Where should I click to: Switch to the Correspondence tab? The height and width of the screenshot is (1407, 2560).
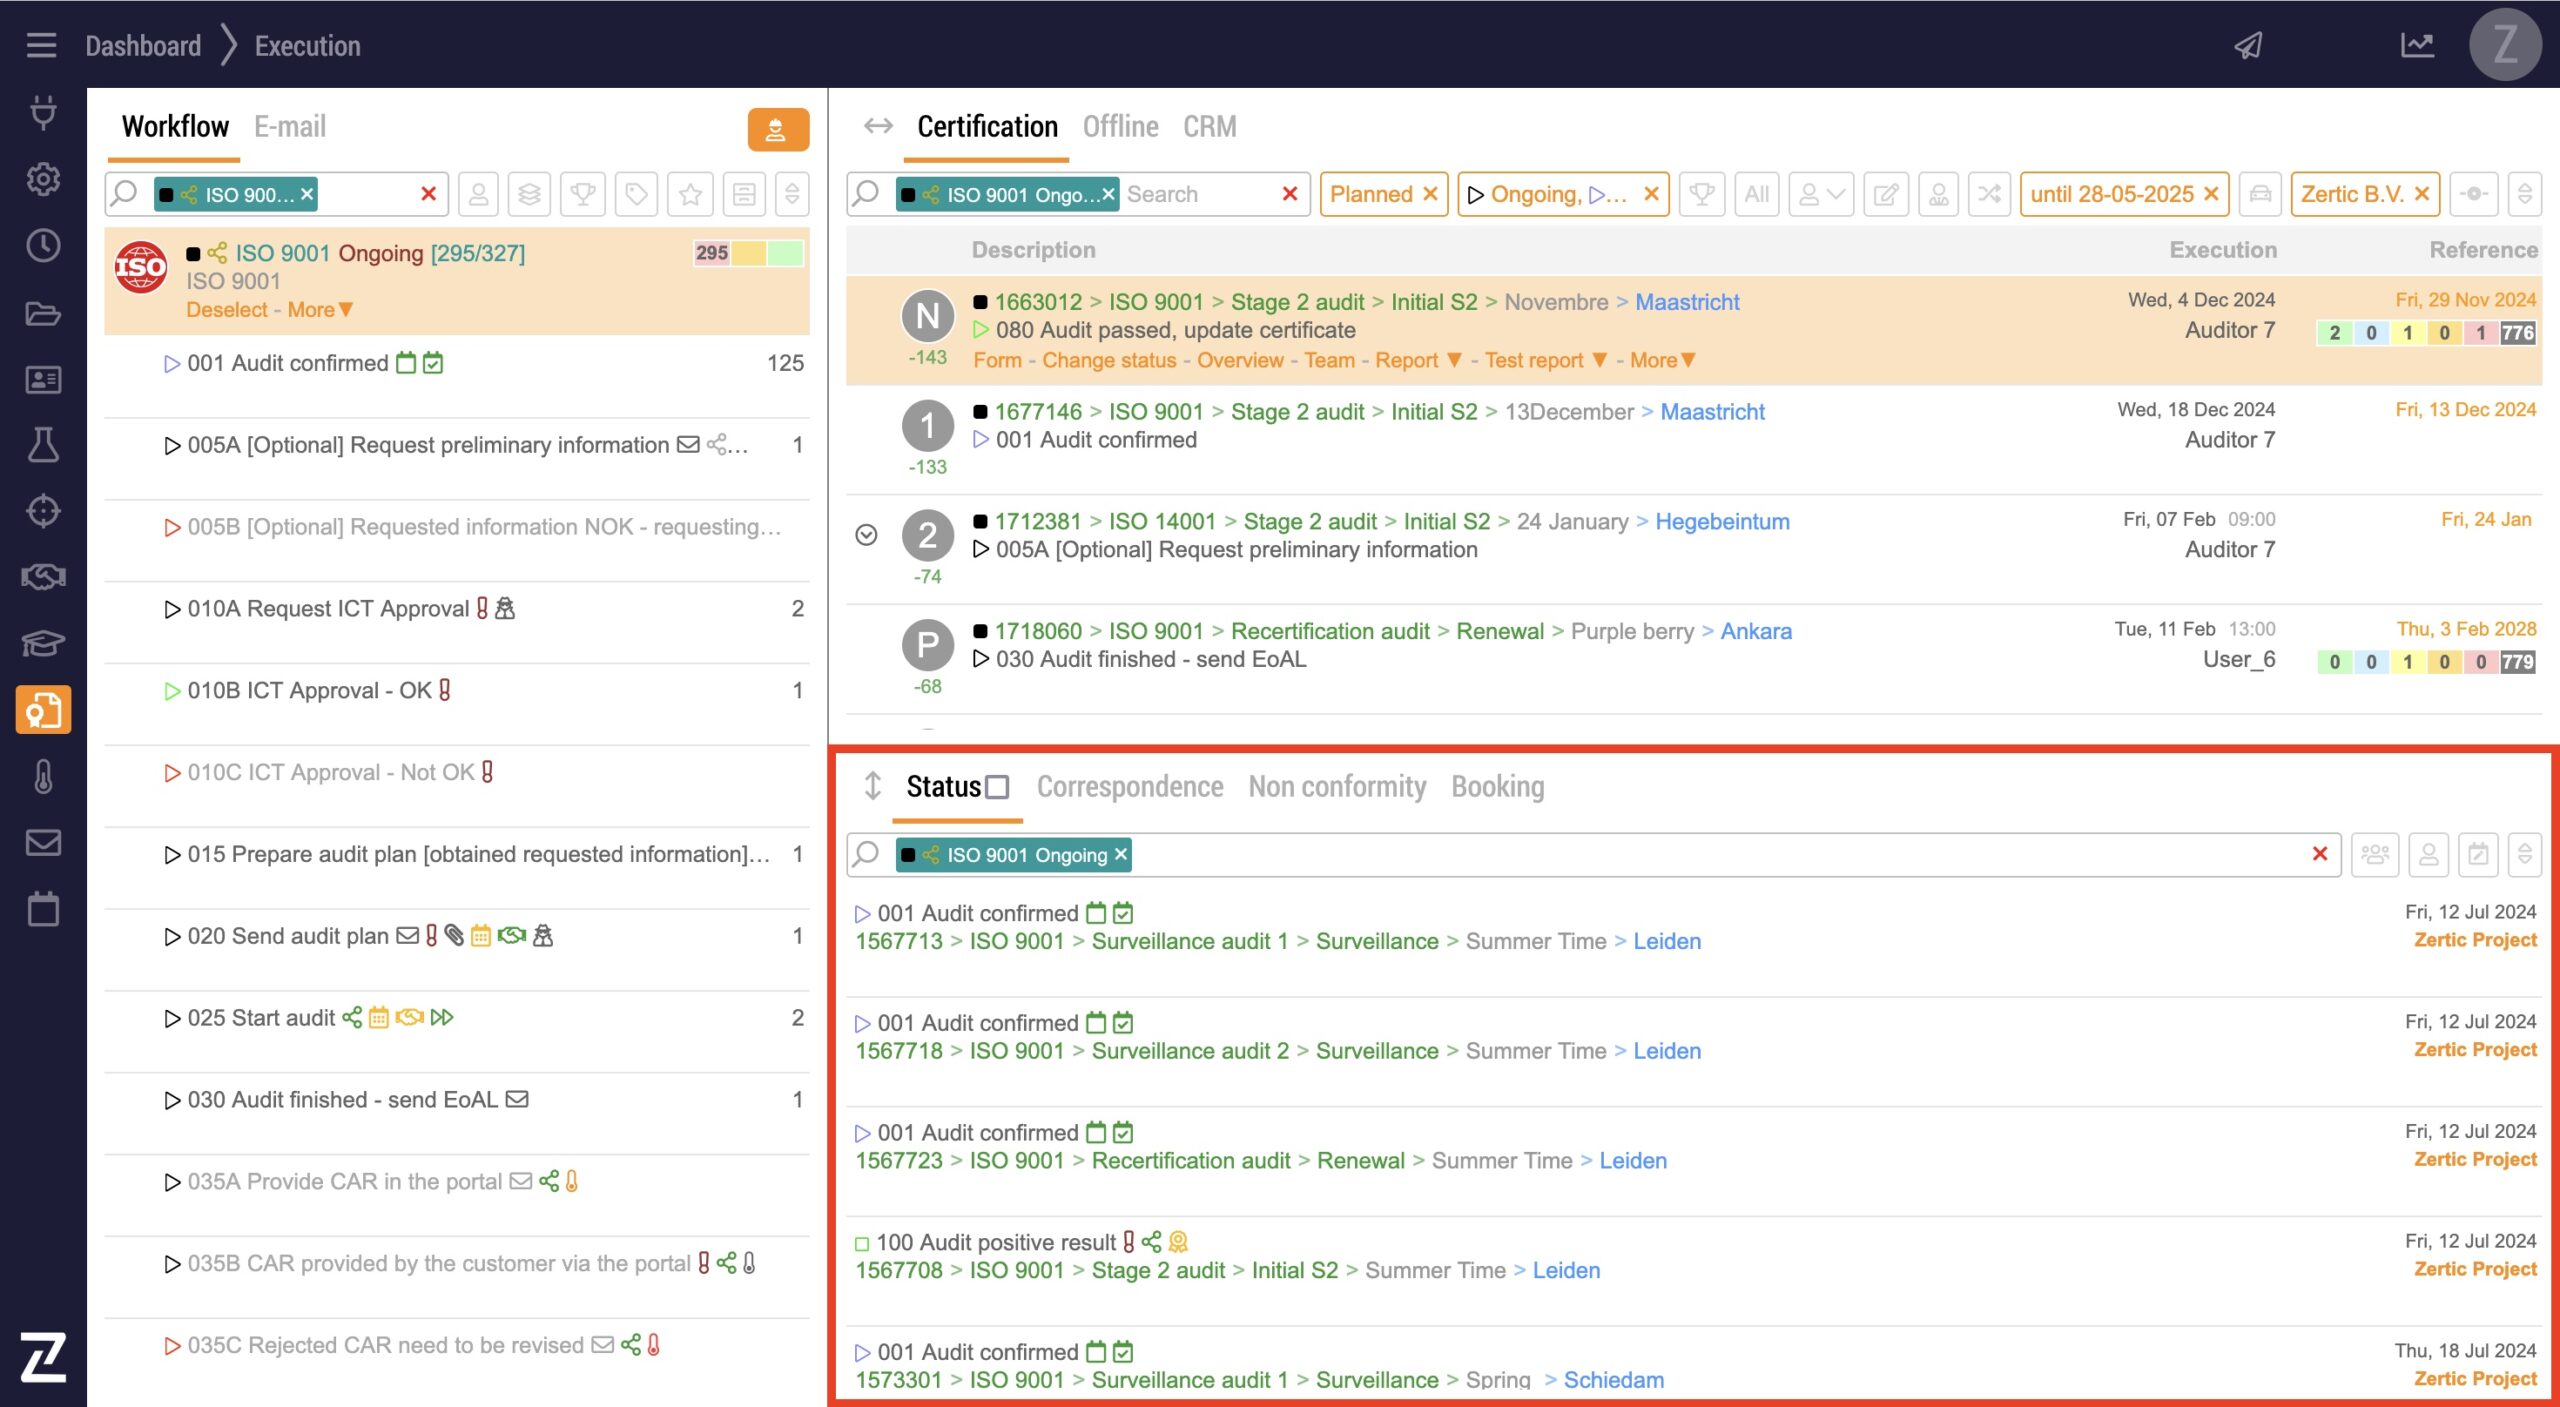(x=1129, y=787)
